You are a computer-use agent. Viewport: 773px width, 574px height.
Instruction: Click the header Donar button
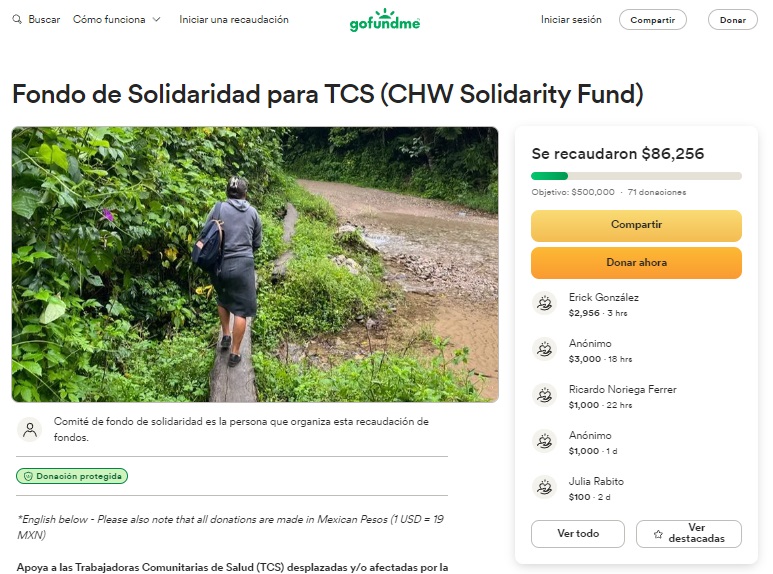[733, 20]
